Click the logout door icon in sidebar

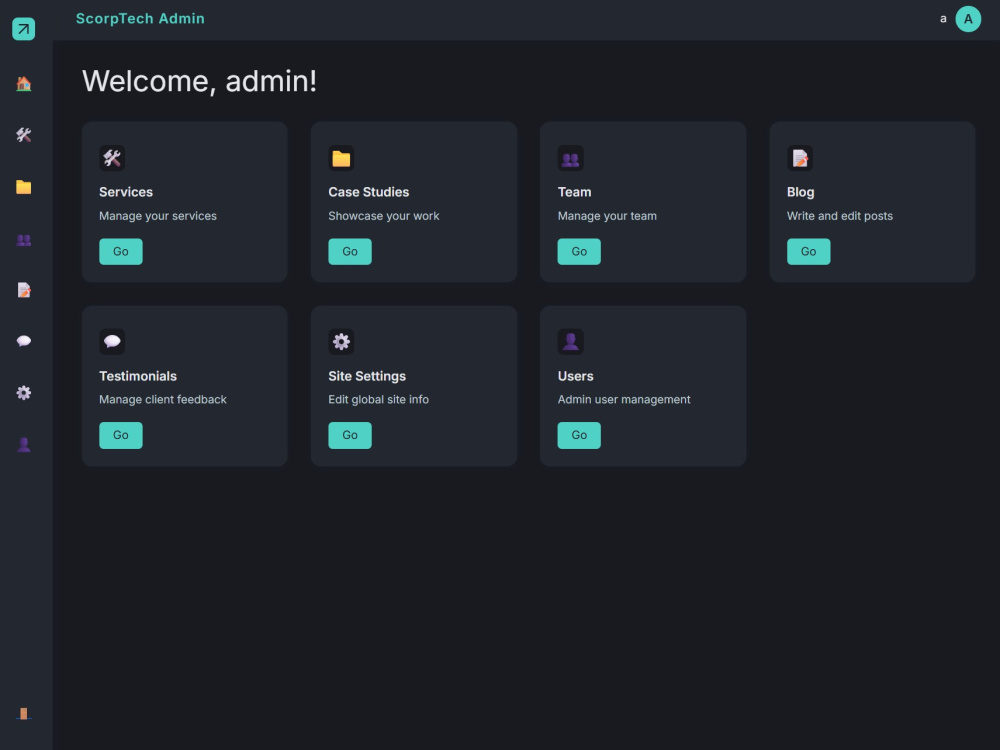pos(24,714)
